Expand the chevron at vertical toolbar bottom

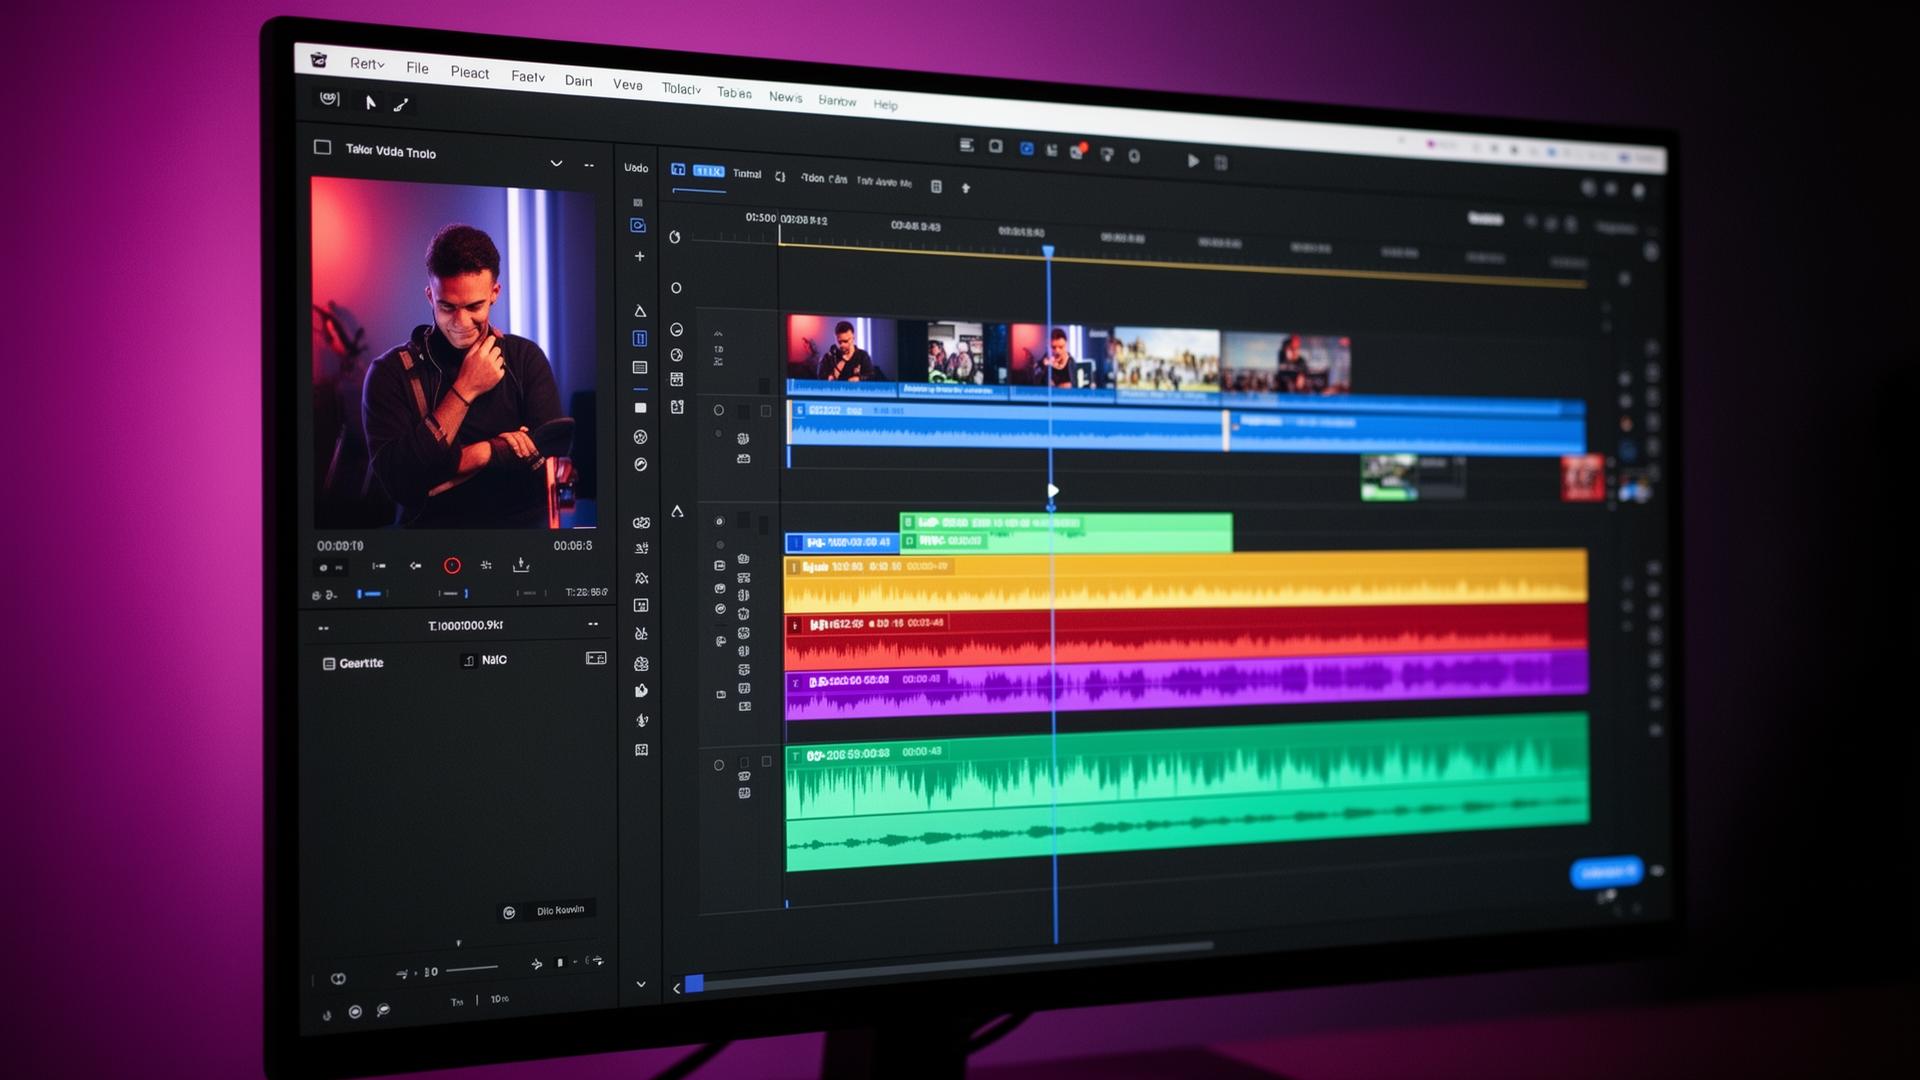641,984
